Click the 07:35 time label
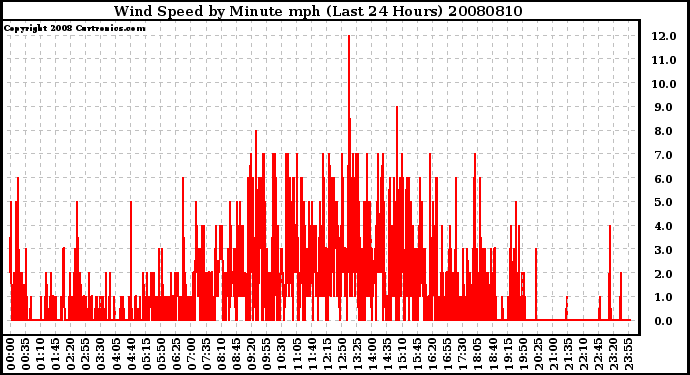The width and height of the screenshot is (690, 375). tap(206, 354)
